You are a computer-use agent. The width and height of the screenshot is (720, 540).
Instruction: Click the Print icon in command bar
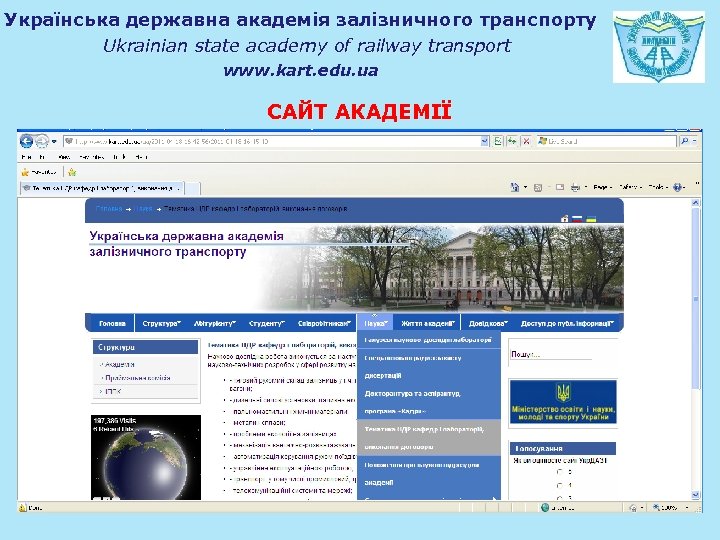tap(575, 187)
